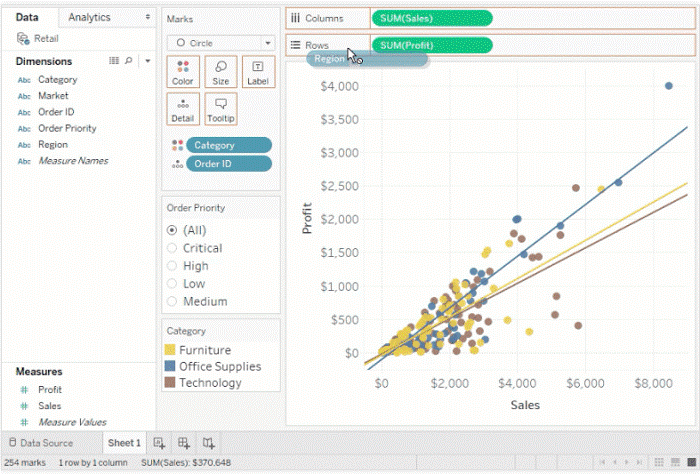Click the new dashboard icon
Viewport: 700px width, 474px height.
(x=184, y=442)
